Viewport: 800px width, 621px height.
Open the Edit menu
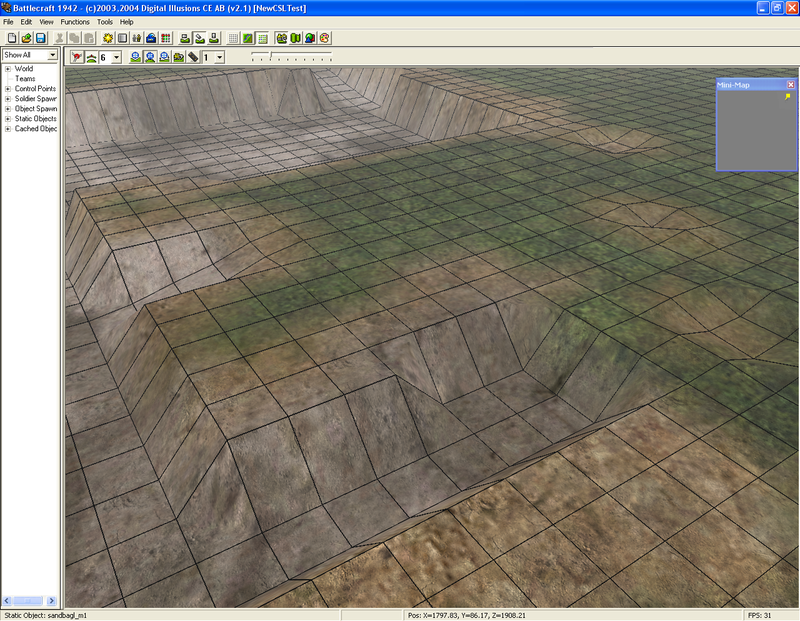[26, 22]
